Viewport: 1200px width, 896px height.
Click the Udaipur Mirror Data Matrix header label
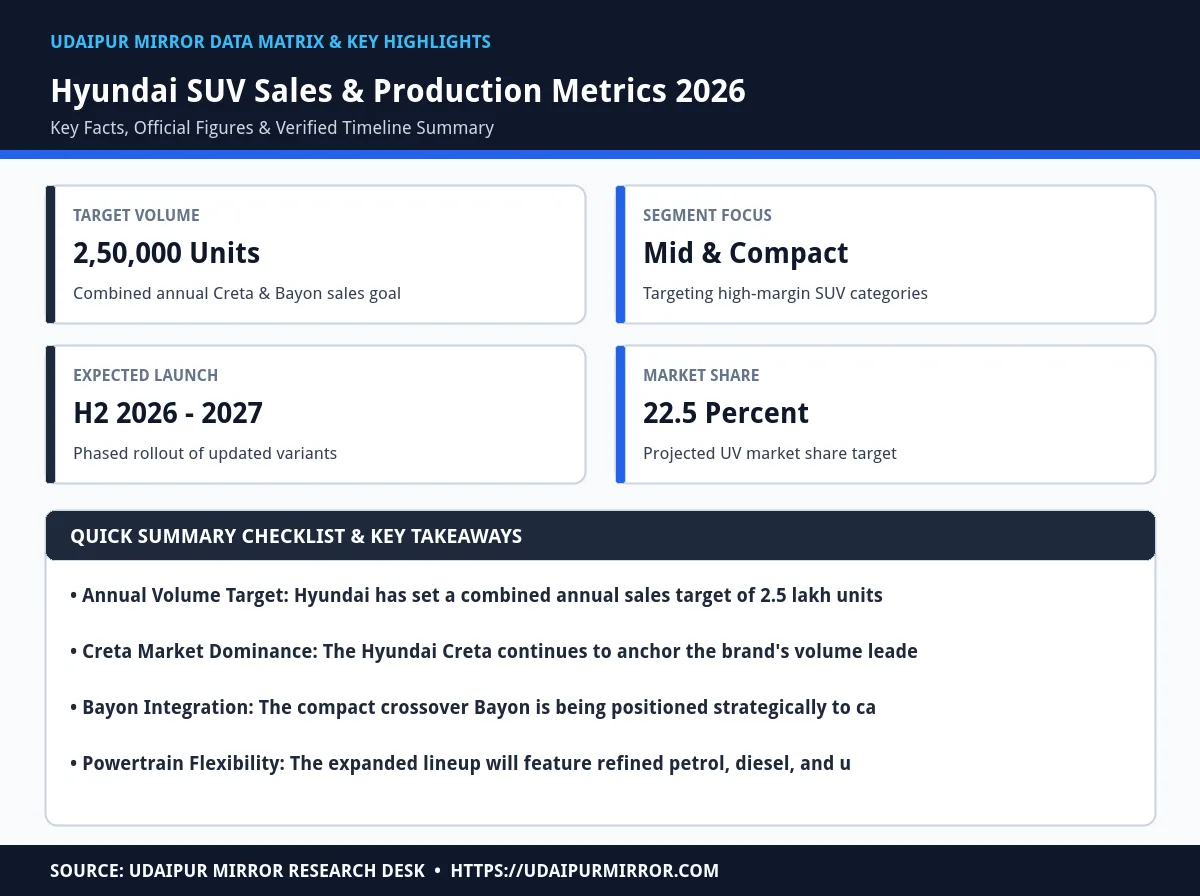pyautogui.click(x=270, y=42)
